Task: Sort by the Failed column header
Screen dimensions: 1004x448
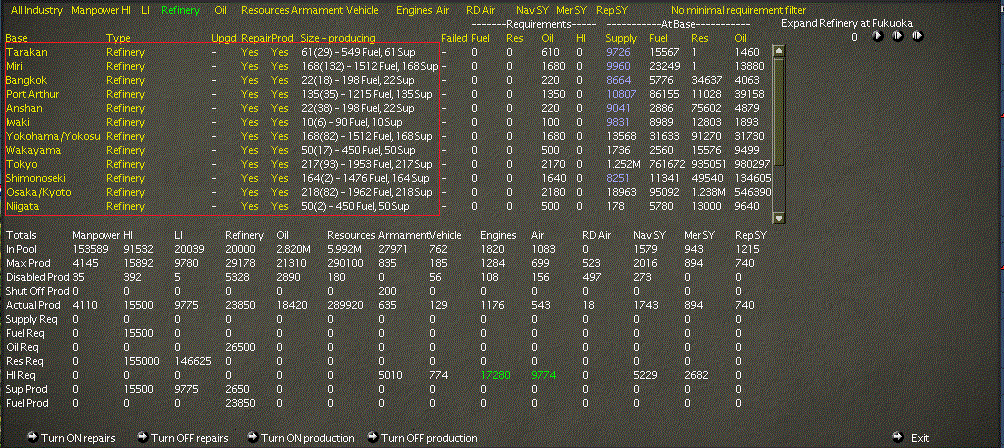Action: (454, 38)
